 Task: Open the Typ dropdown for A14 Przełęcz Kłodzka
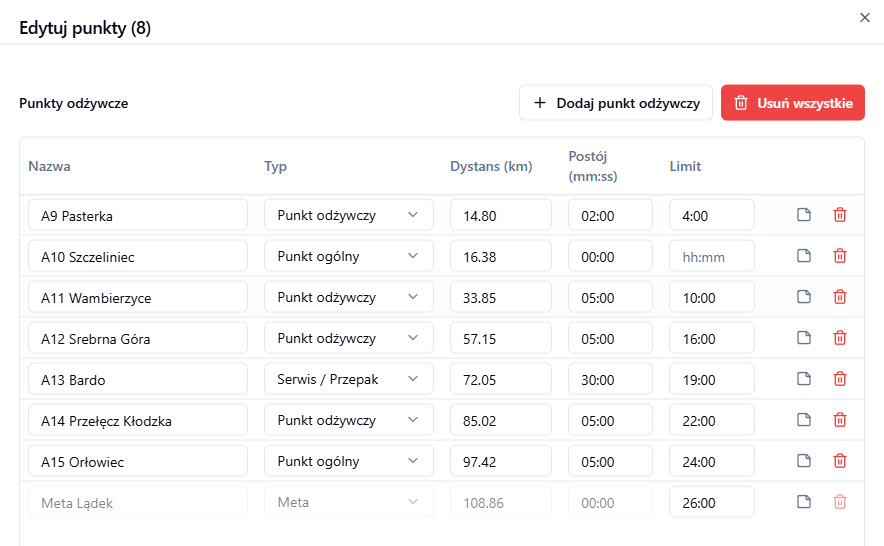point(348,420)
